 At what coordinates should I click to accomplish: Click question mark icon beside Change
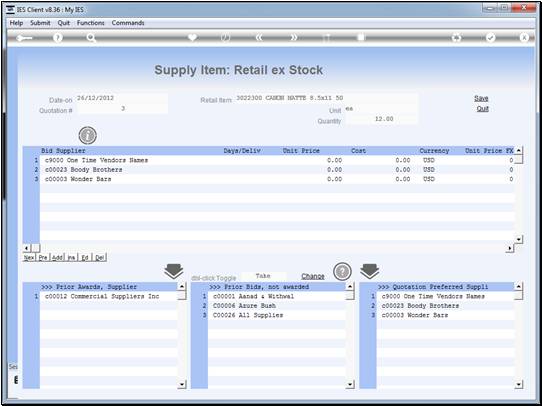[x=342, y=272]
